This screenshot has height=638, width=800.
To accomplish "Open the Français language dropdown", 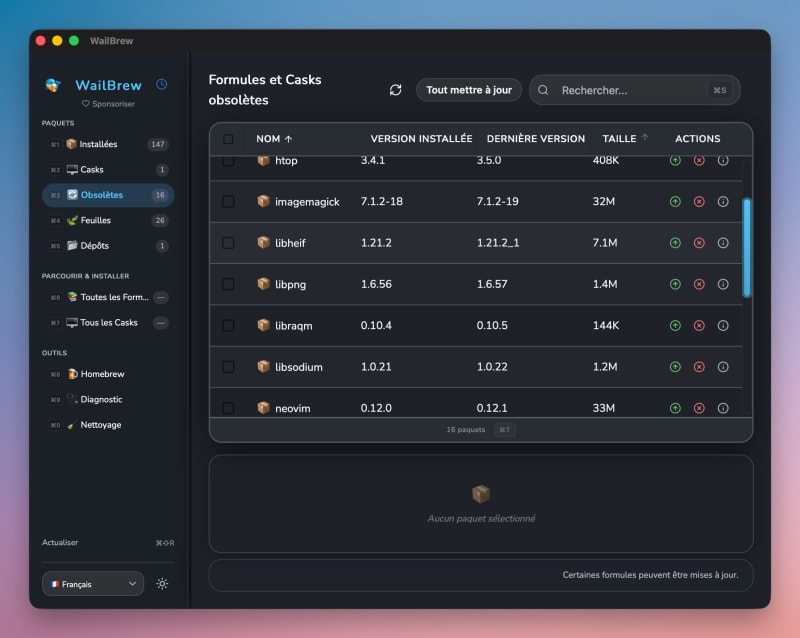I will point(93,584).
